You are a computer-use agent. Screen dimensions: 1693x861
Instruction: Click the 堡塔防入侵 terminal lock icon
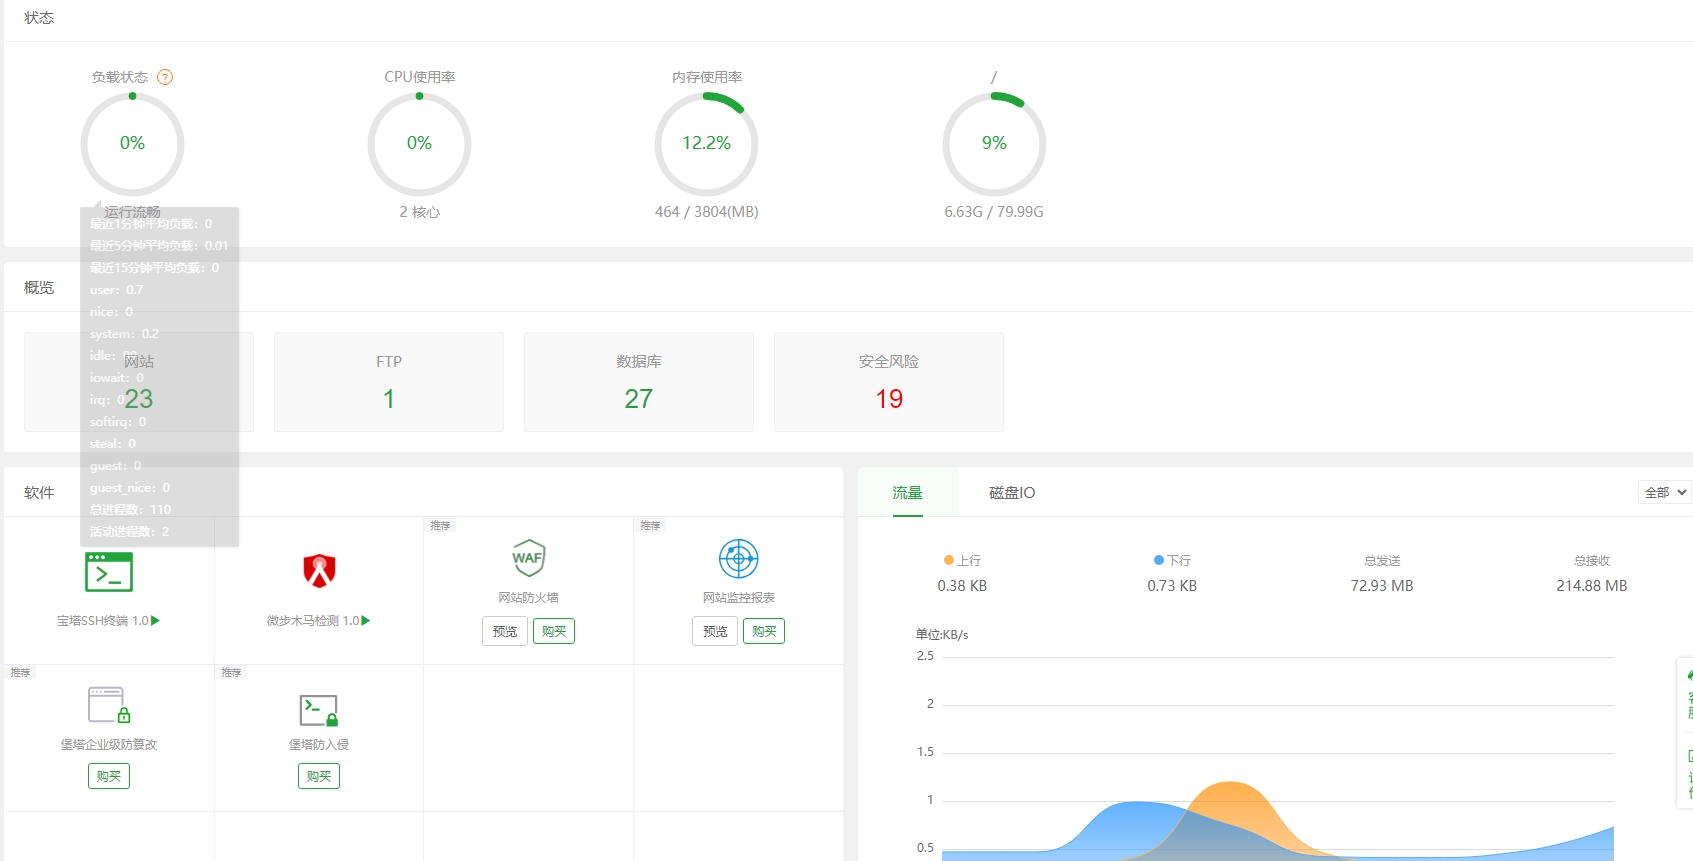pyautogui.click(x=319, y=710)
